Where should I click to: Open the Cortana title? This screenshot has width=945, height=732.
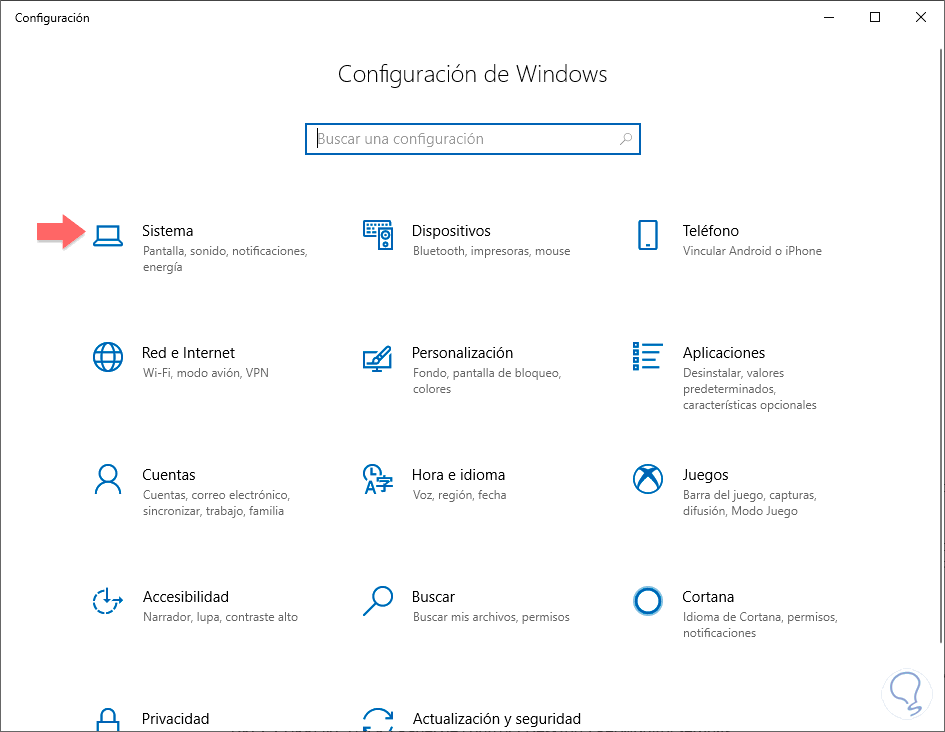[708, 596]
